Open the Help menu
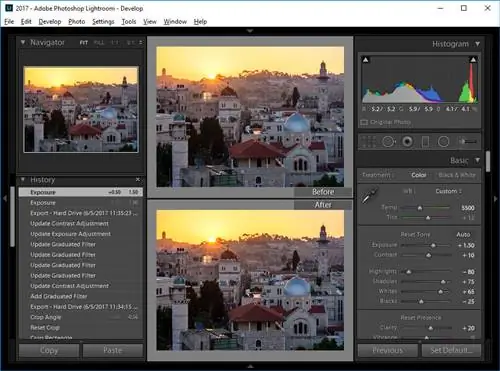Viewport: 500px width, 371px height. click(x=200, y=22)
